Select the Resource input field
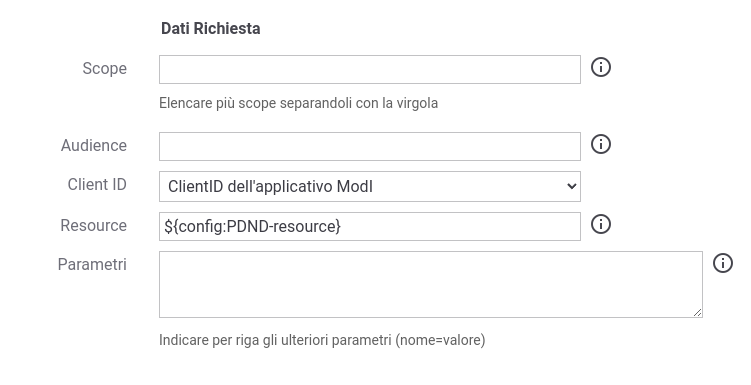This screenshot has height=385, width=751. [370, 226]
